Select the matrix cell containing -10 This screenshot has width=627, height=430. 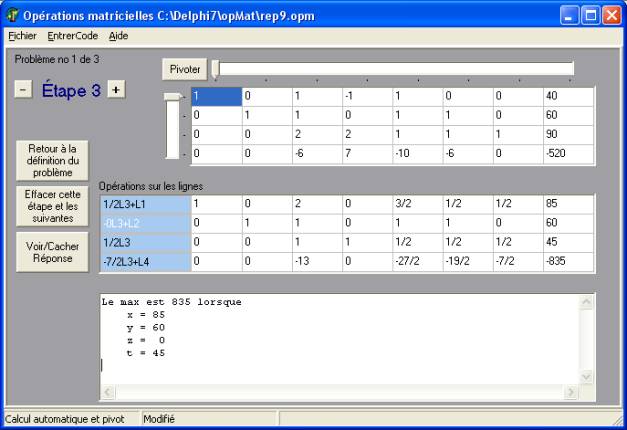click(x=417, y=154)
